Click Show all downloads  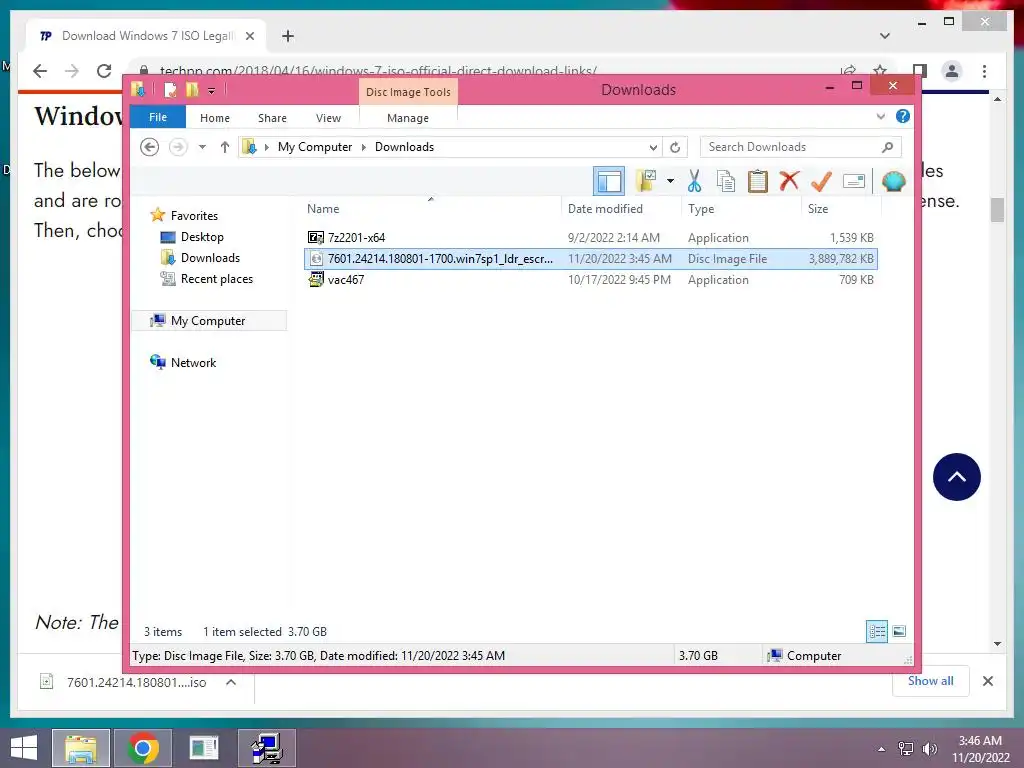[x=930, y=681]
